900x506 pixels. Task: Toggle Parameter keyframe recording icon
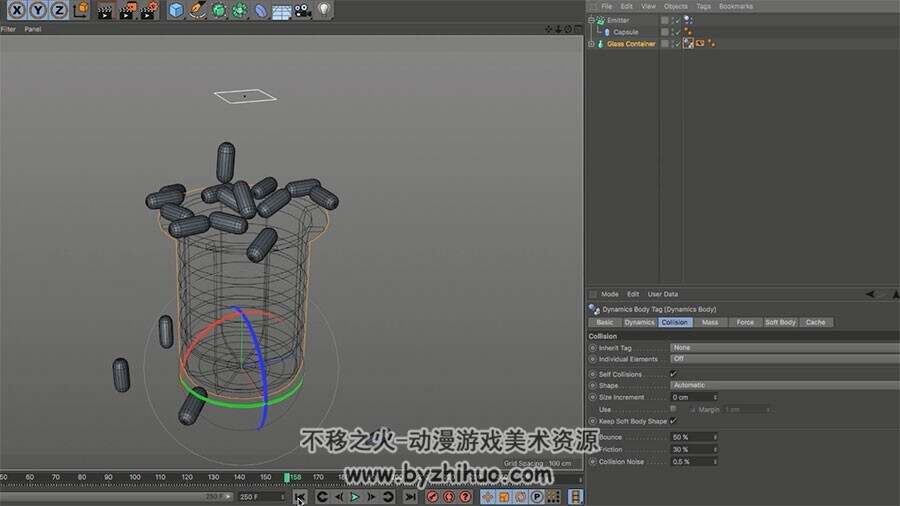[x=537, y=497]
